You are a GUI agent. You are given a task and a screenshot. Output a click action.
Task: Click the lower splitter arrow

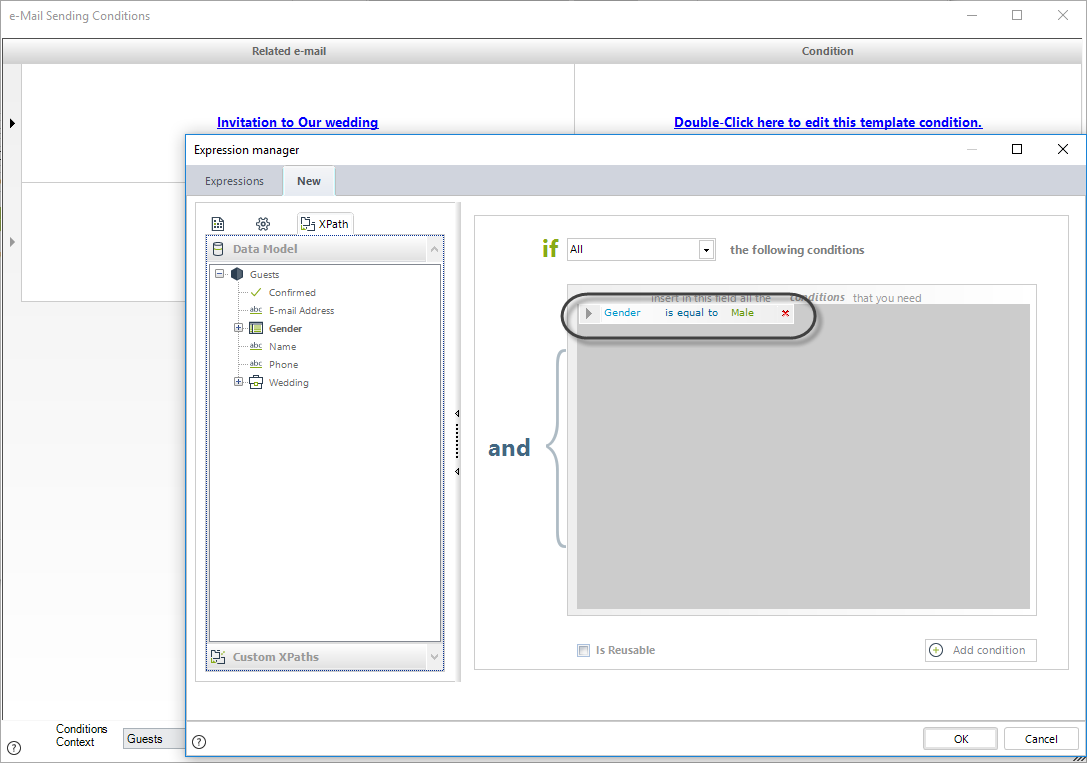click(x=457, y=471)
